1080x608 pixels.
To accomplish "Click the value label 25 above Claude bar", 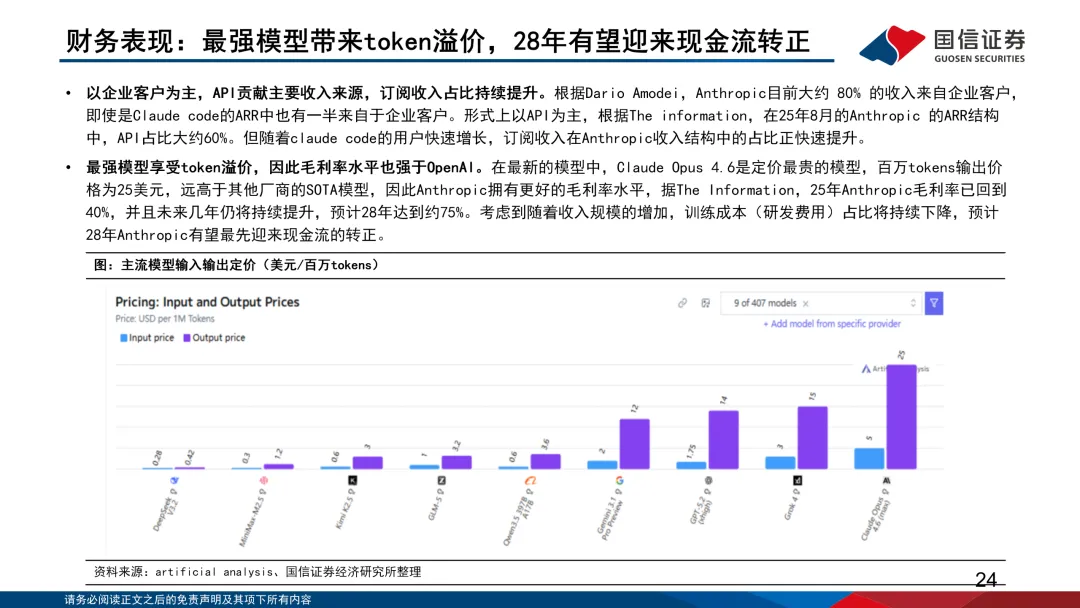I will pos(902,355).
